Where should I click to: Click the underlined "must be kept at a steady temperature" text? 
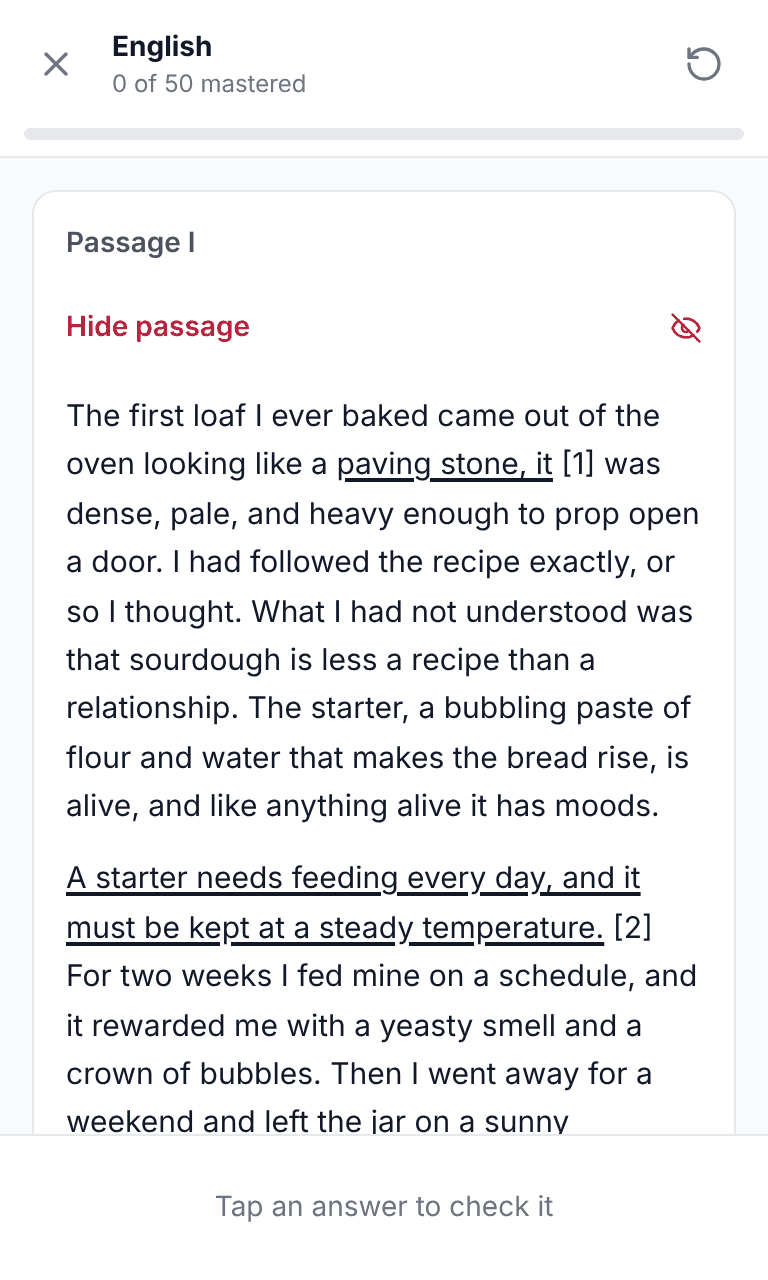pyautogui.click(x=335, y=927)
